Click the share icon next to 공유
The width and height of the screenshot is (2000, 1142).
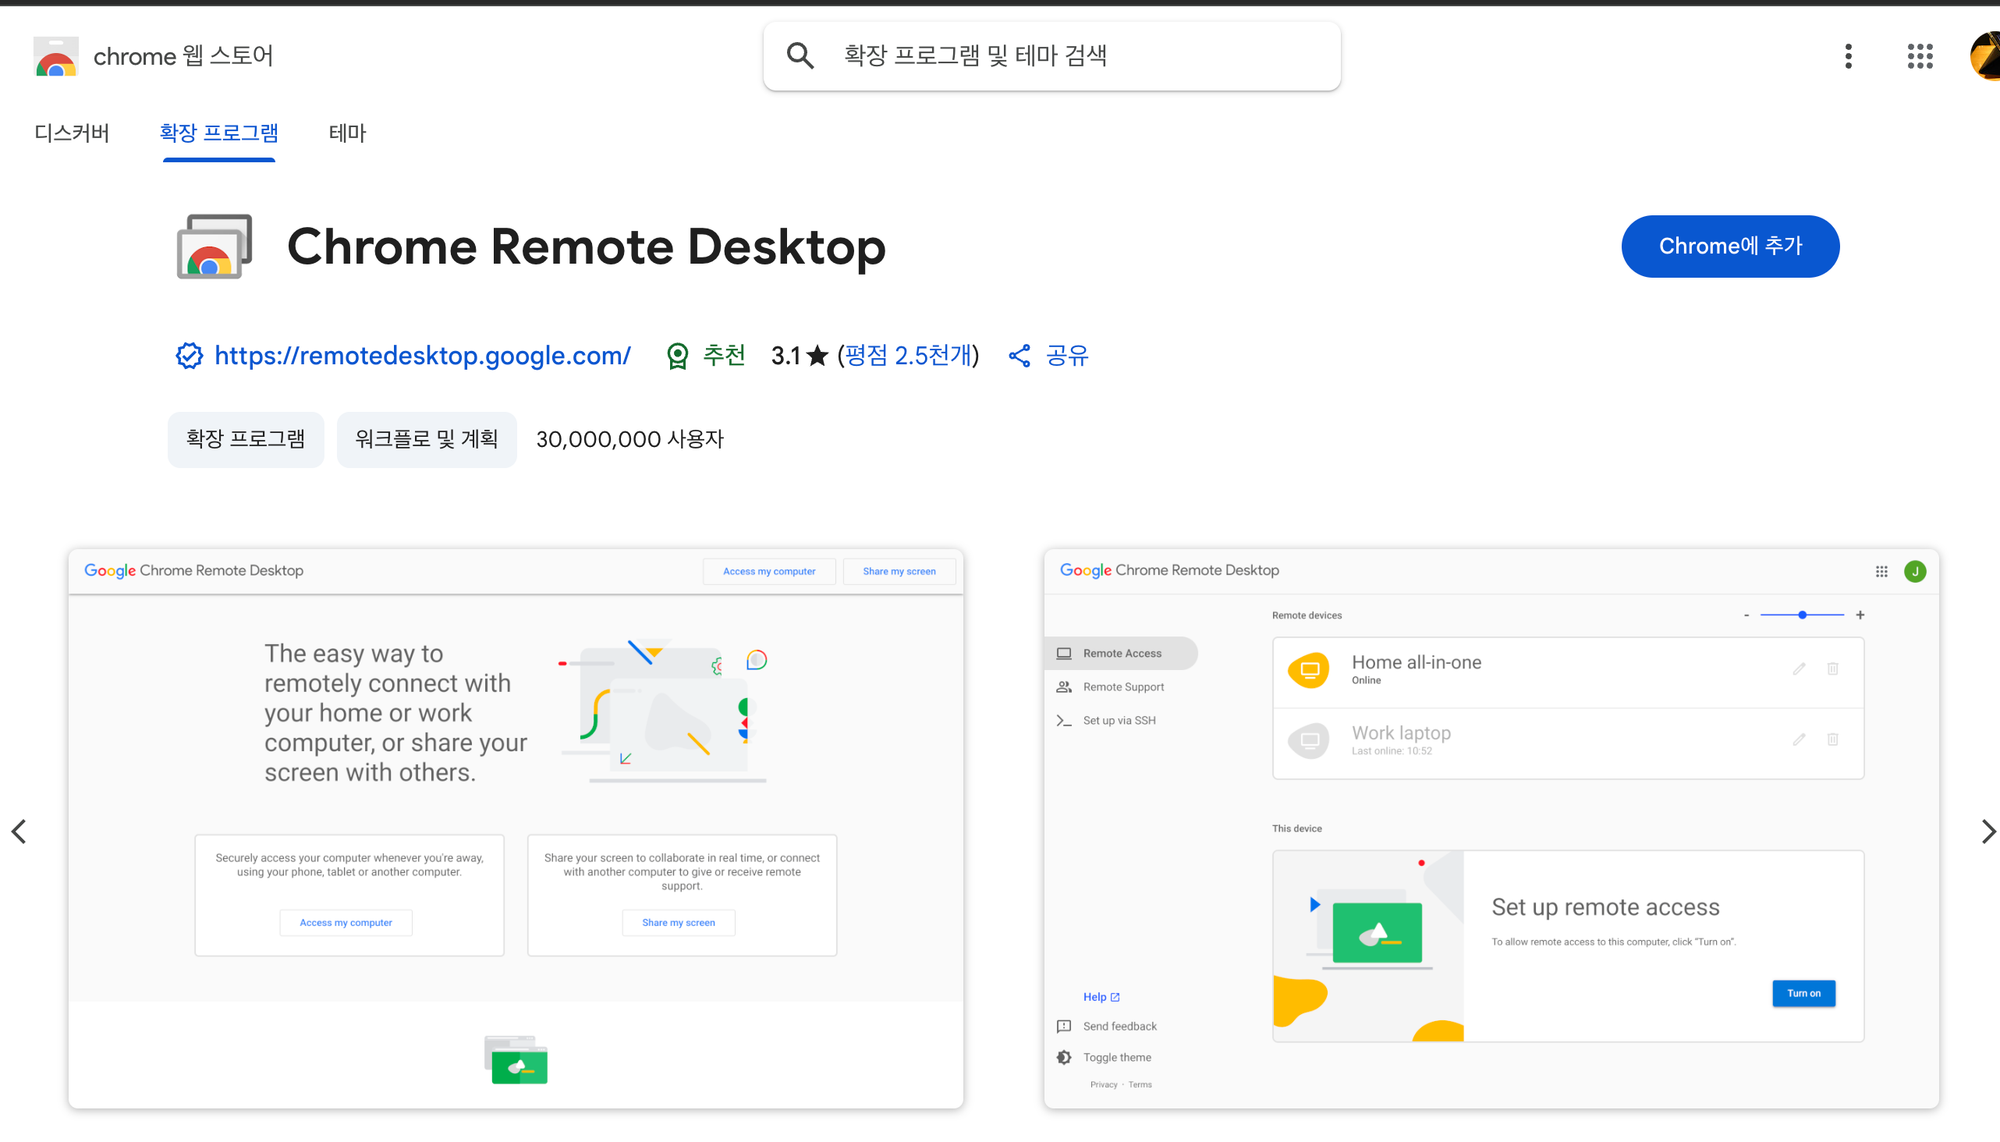1019,356
